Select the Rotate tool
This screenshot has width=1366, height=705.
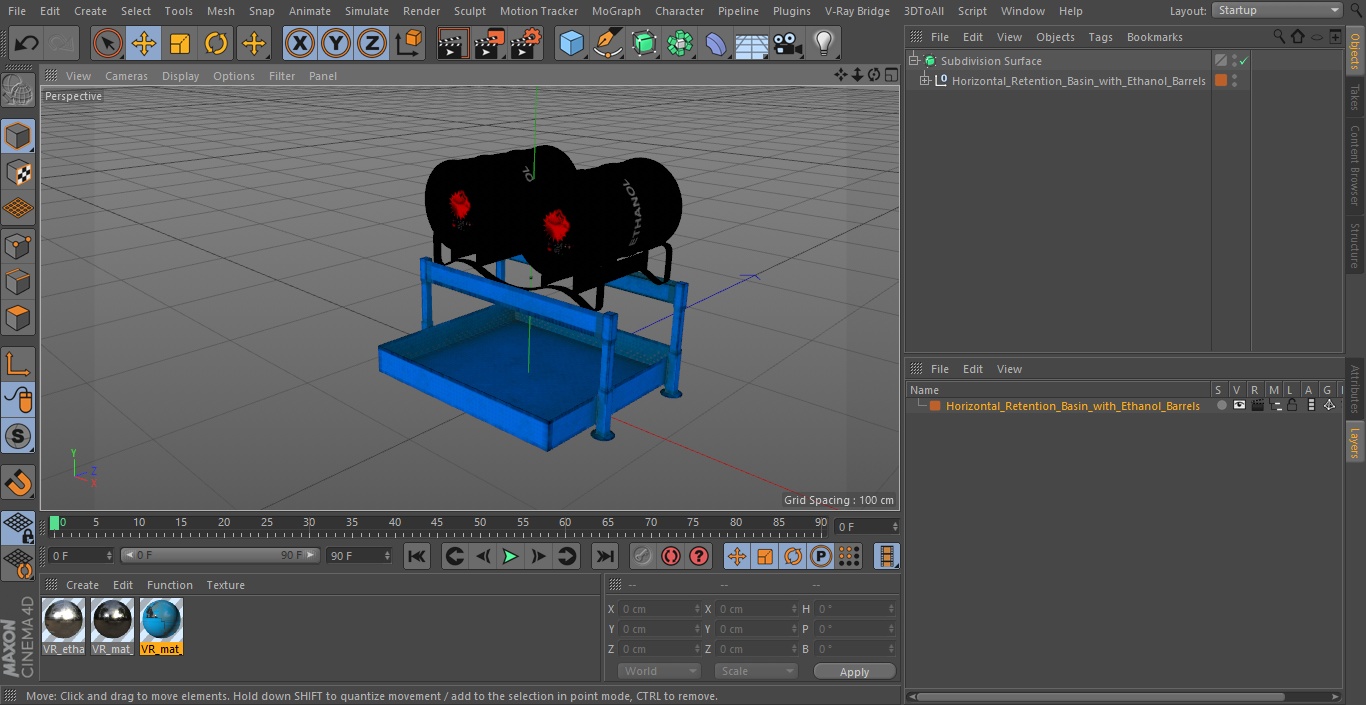click(x=216, y=44)
